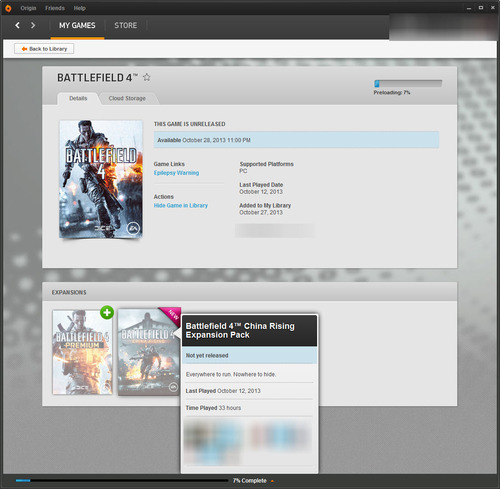Image resolution: width=500 pixels, height=489 pixels.
Task: Click the 7% Complete status text
Action: coord(250,481)
